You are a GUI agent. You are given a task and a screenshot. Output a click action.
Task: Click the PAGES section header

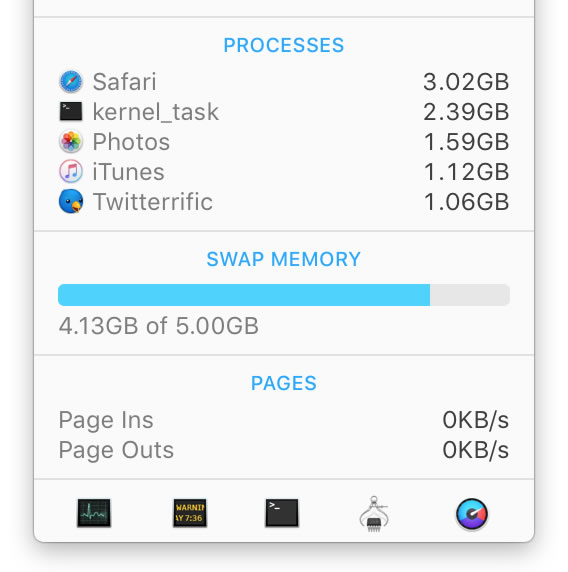(x=284, y=383)
